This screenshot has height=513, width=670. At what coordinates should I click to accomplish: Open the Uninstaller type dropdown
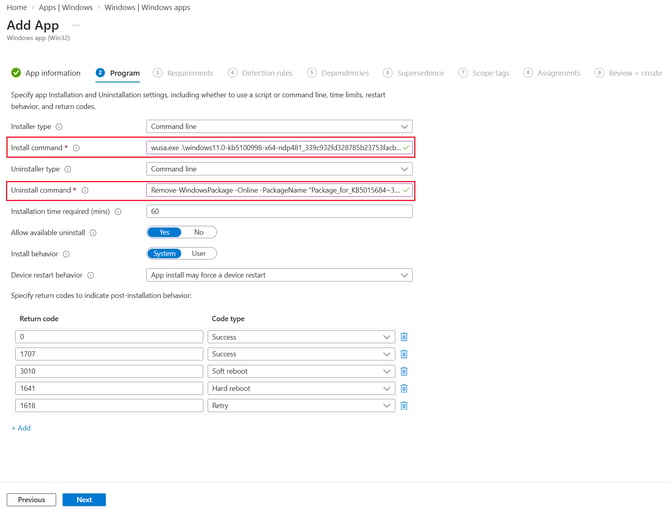tap(279, 169)
